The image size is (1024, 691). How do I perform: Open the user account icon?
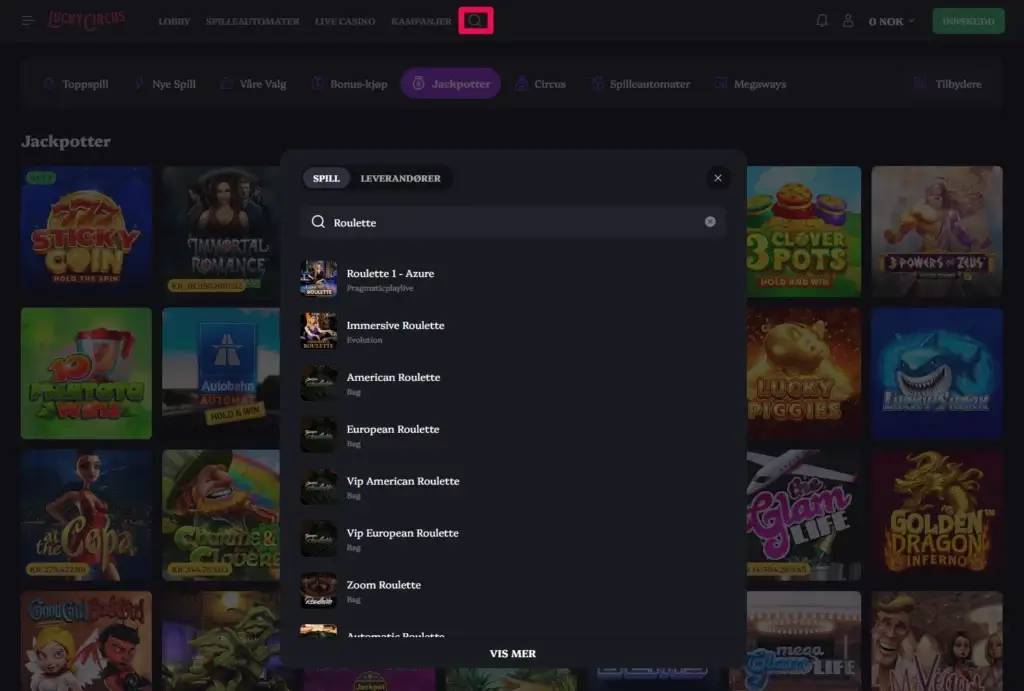click(x=848, y=21)
